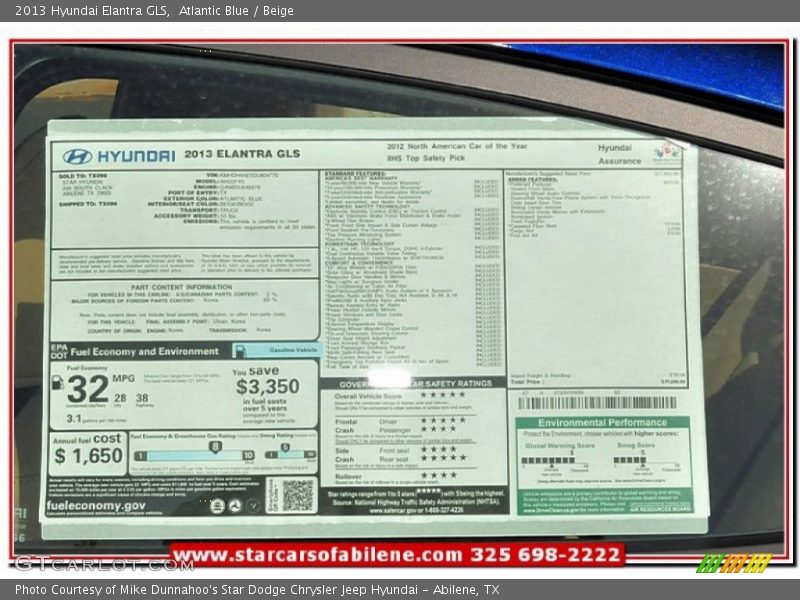The image size is (800, 600).
Task: Click the QR code on the fuel label
Action: (297, 495)
